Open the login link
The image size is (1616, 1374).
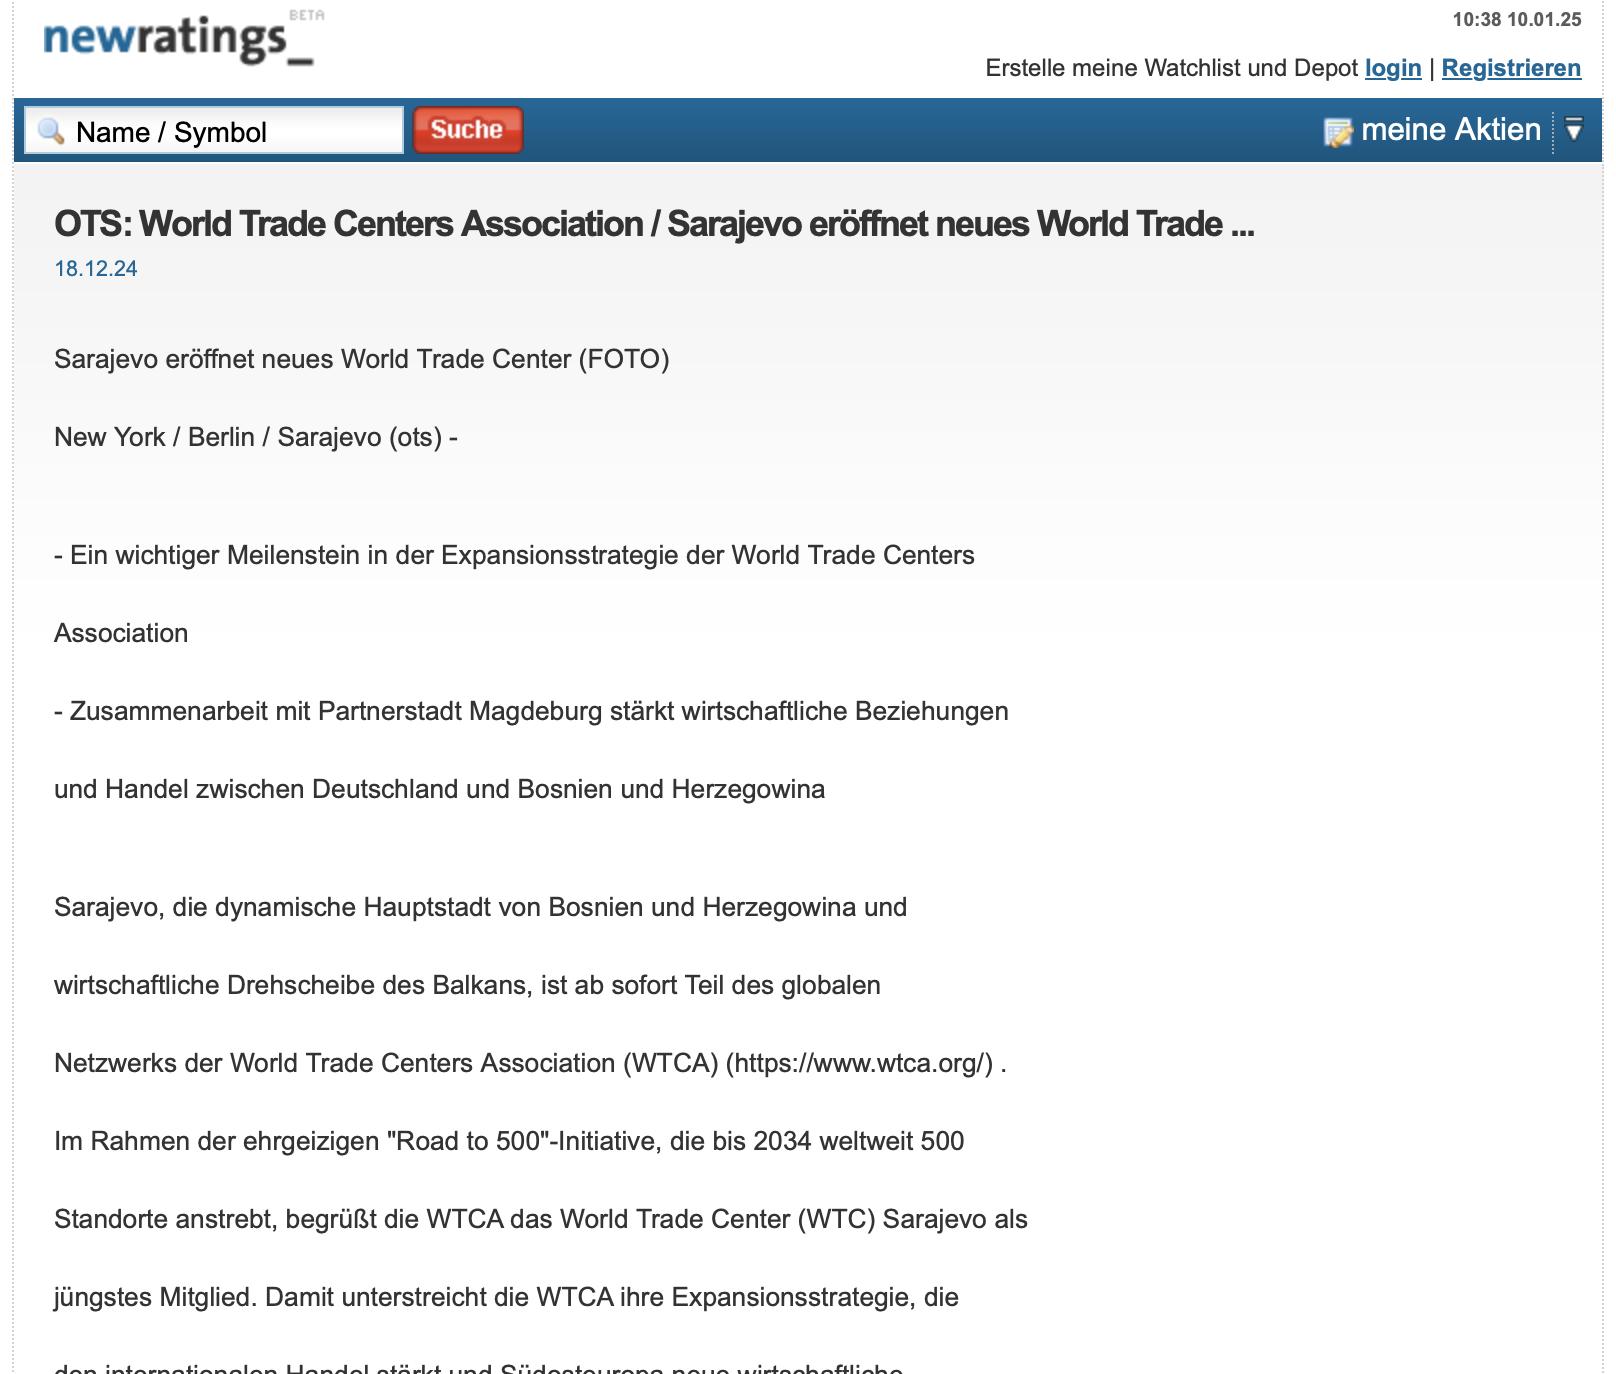tap(1393, 68)
